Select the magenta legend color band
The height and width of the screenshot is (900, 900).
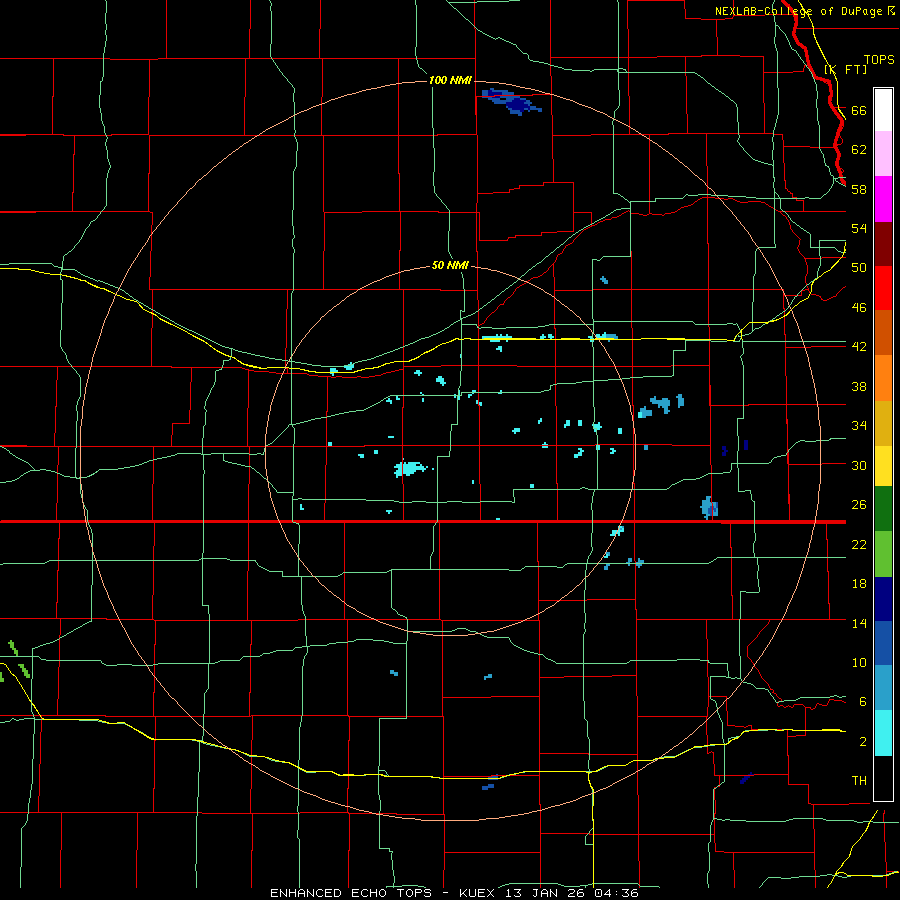pos(883,199)
